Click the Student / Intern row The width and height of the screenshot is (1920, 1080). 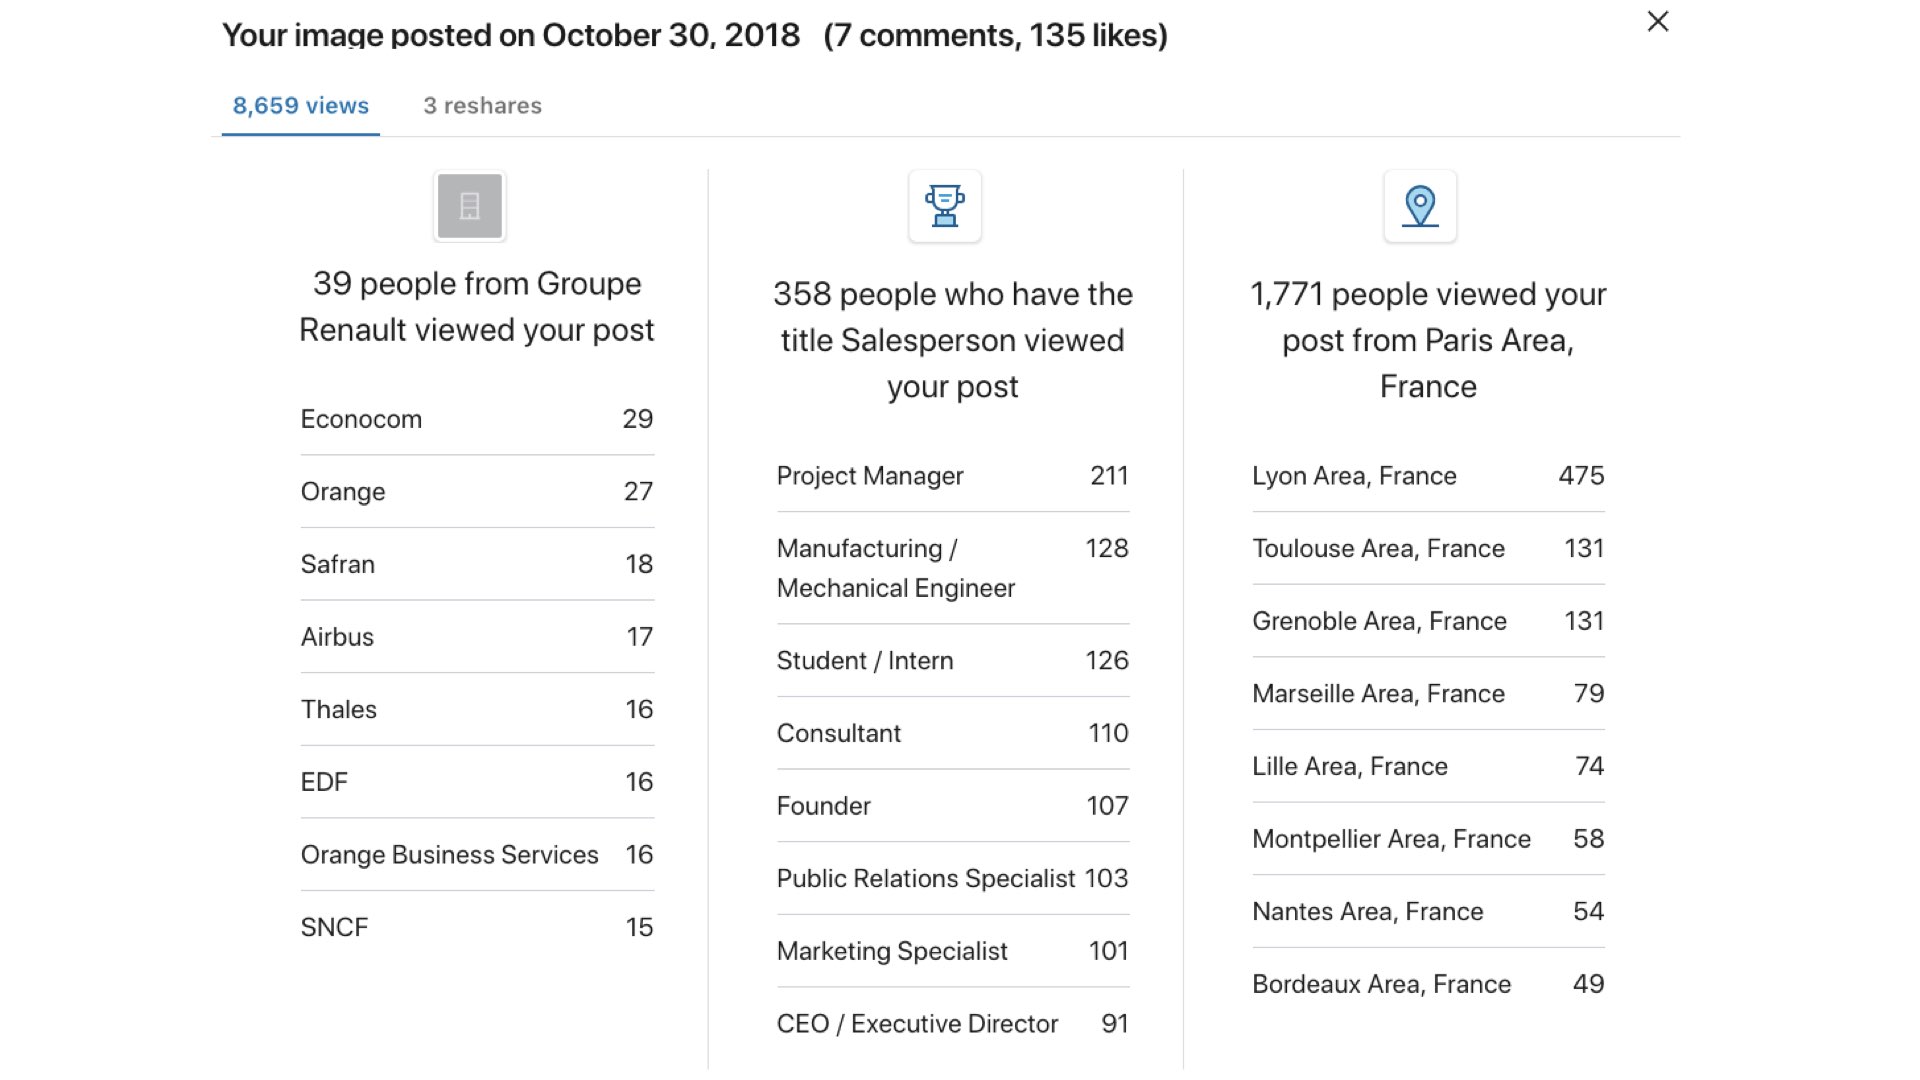click(953, 661)
